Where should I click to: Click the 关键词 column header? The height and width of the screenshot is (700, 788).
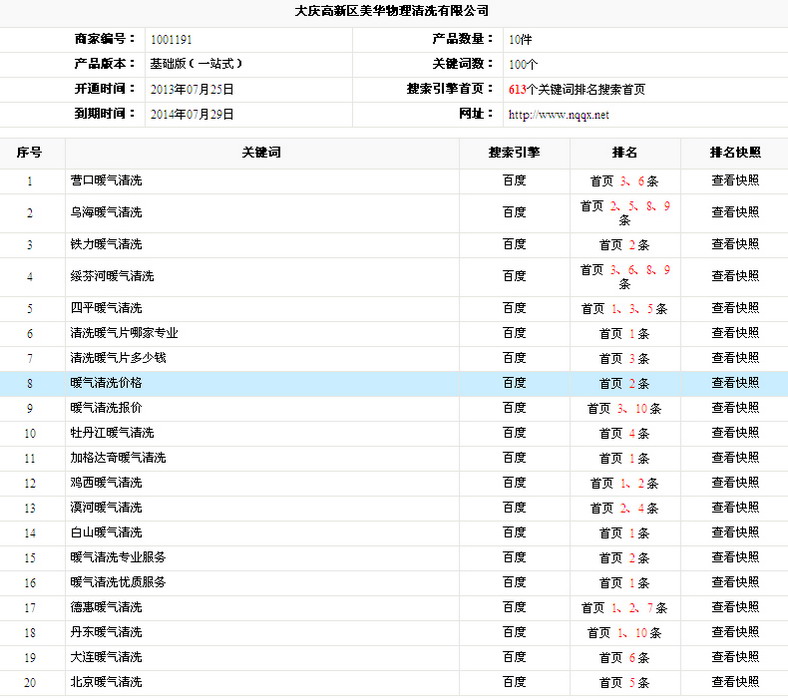(x=261, y=152)
